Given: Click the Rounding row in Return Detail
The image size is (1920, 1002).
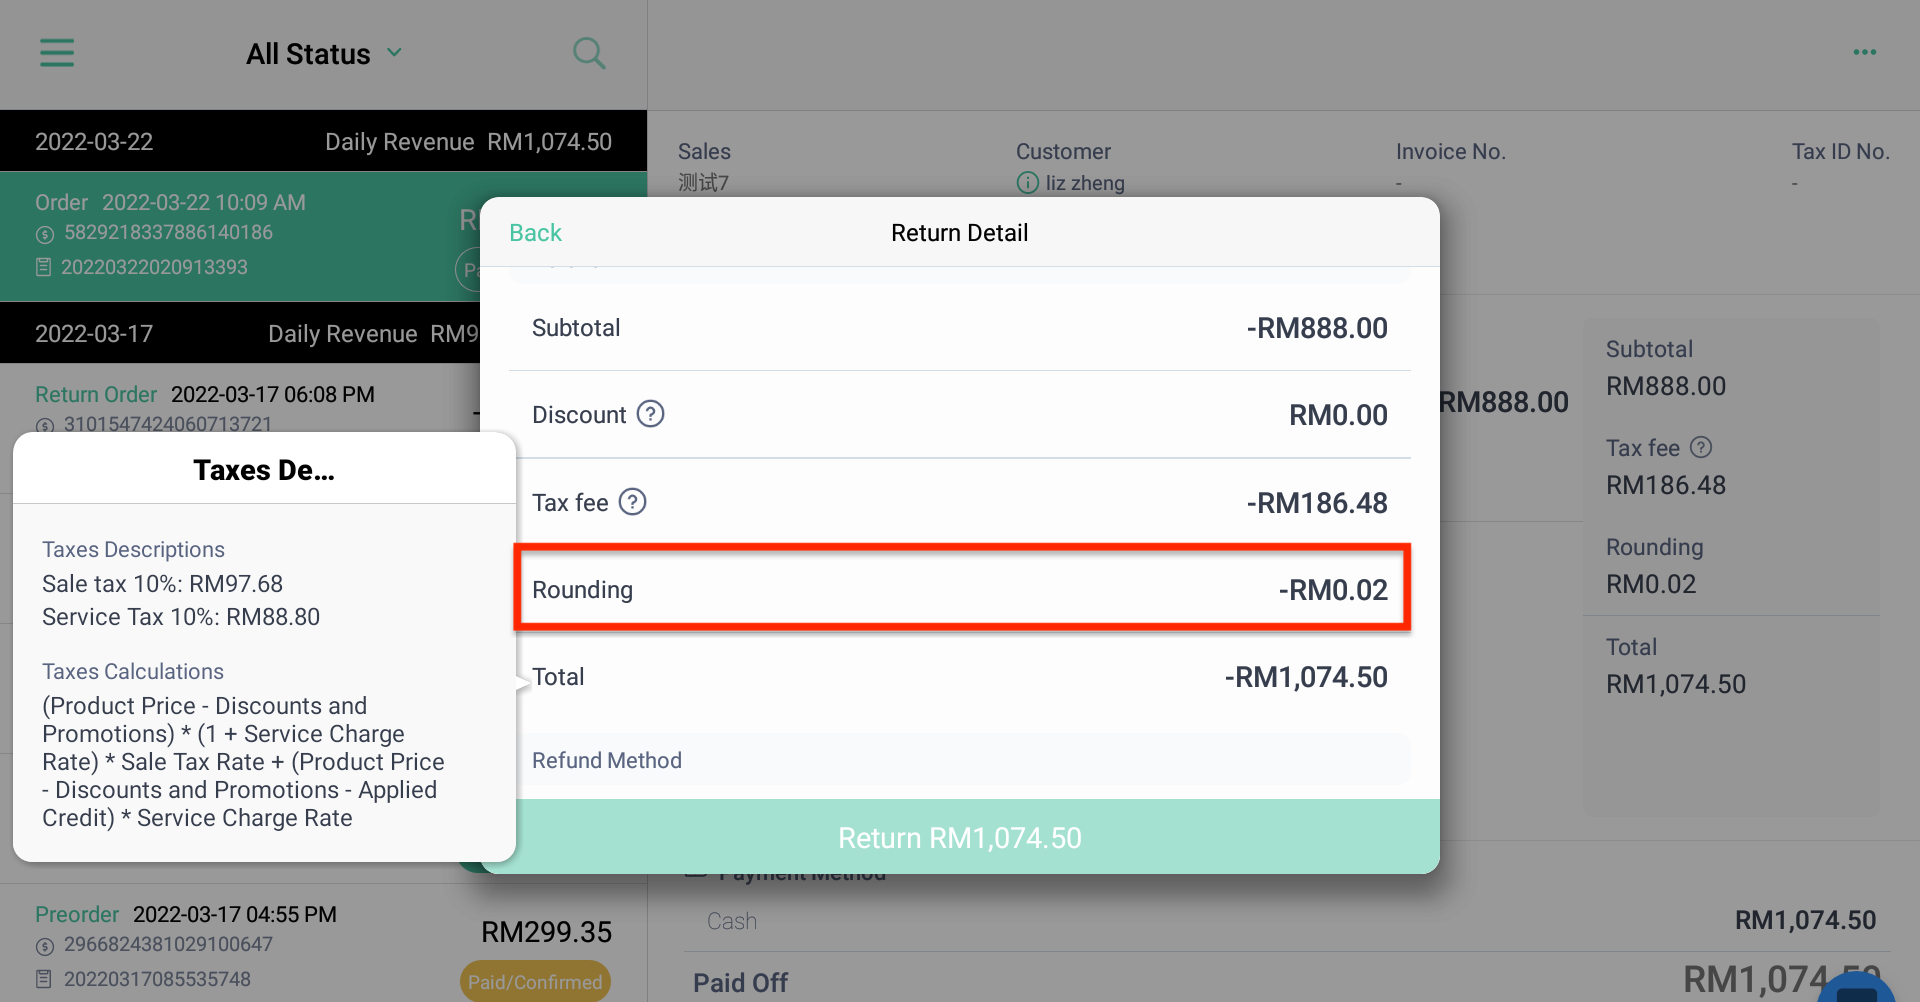Looking at the screenshot, I should (x=960, y=588).
